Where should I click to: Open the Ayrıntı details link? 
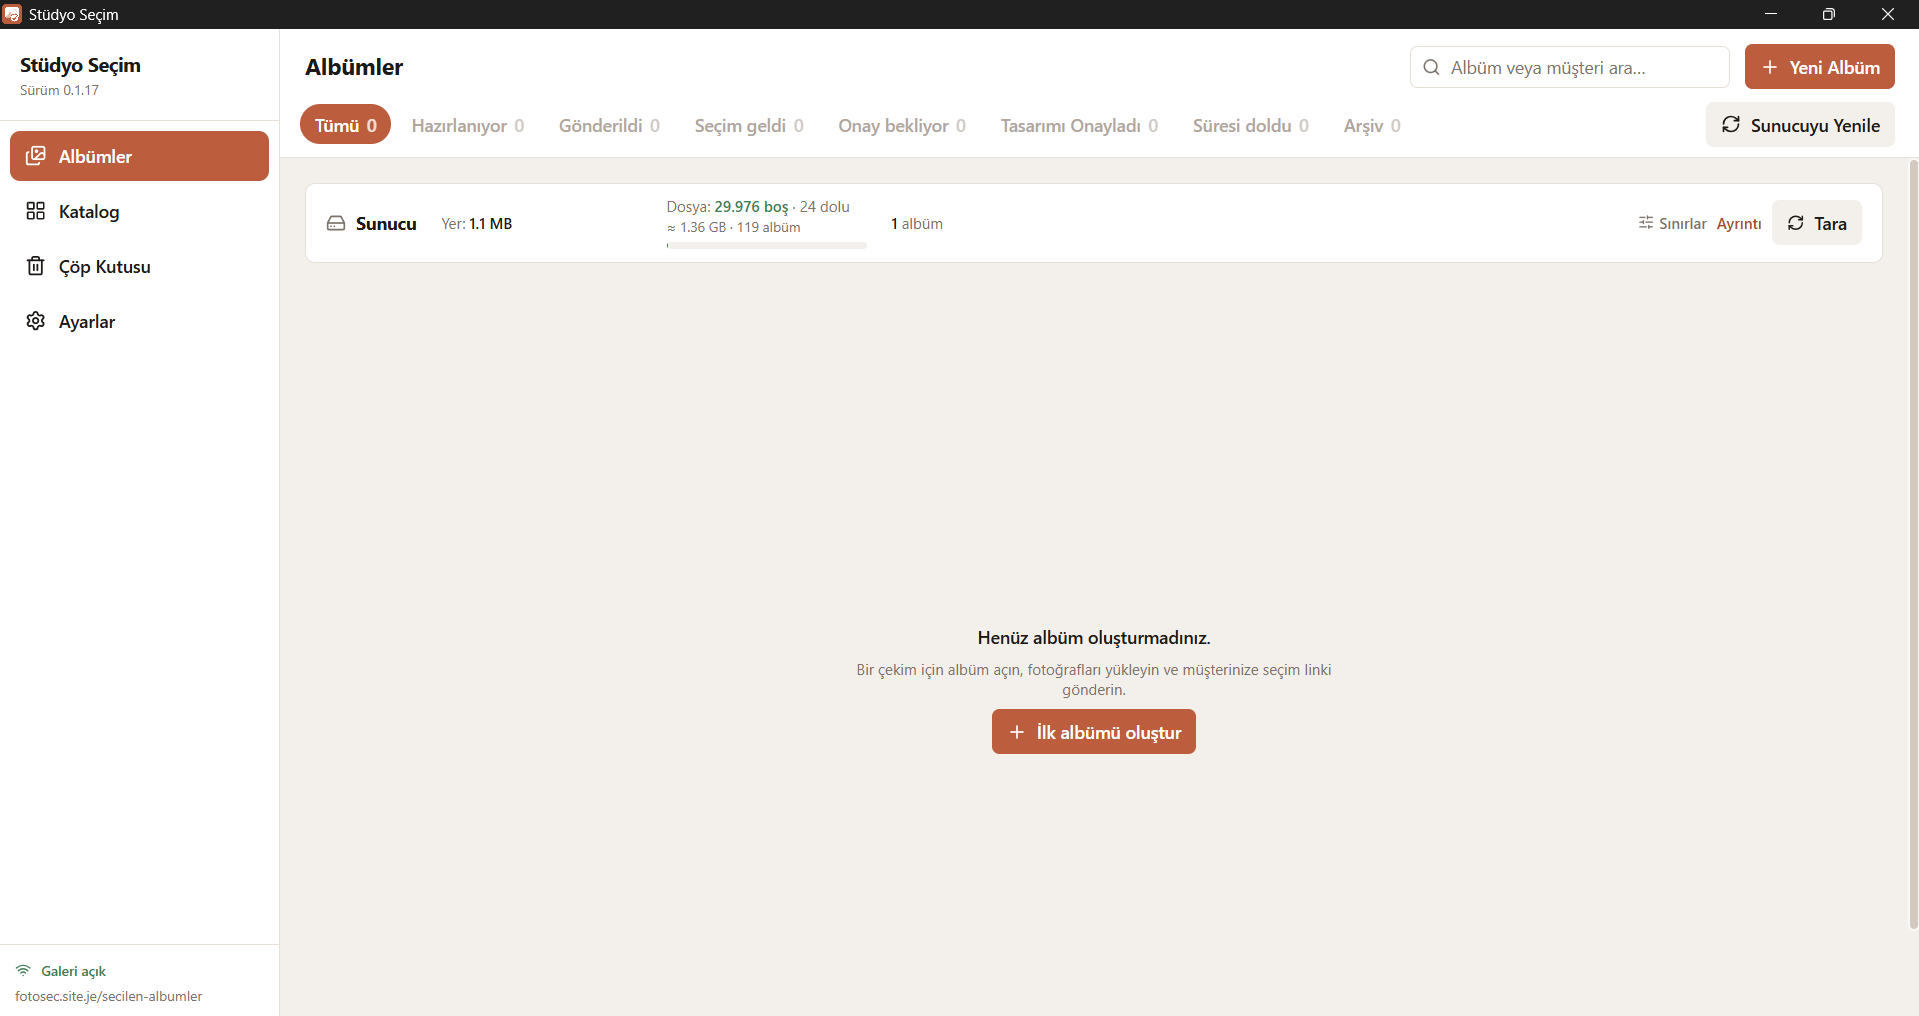[1739, 223]
